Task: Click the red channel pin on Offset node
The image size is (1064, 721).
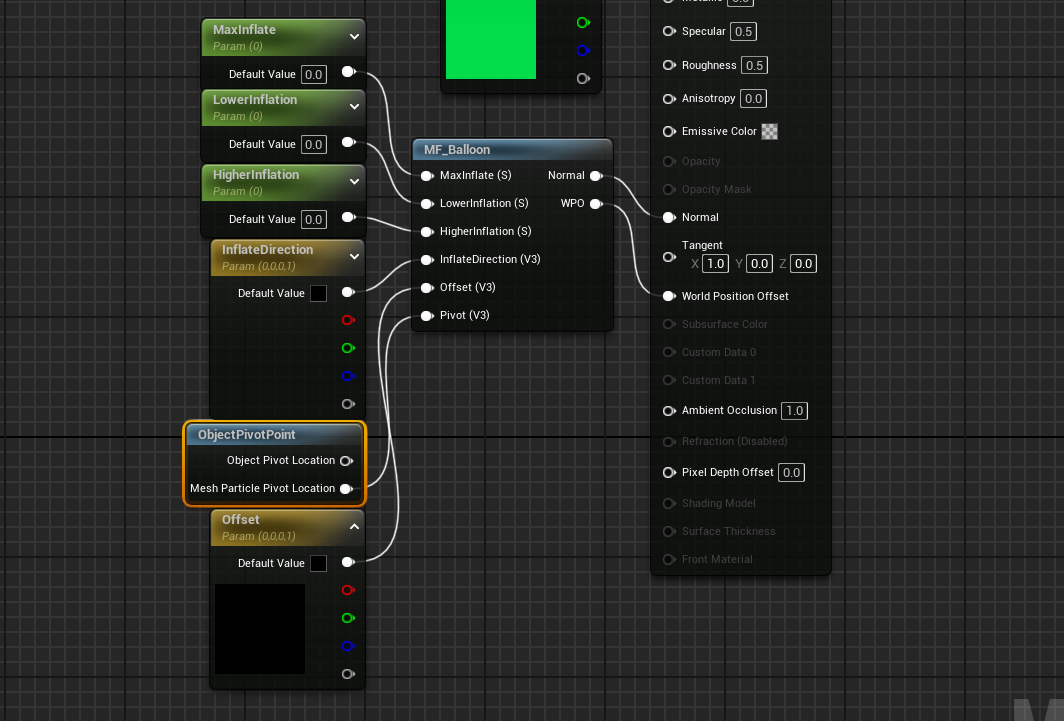Action: tap(349, 590)
